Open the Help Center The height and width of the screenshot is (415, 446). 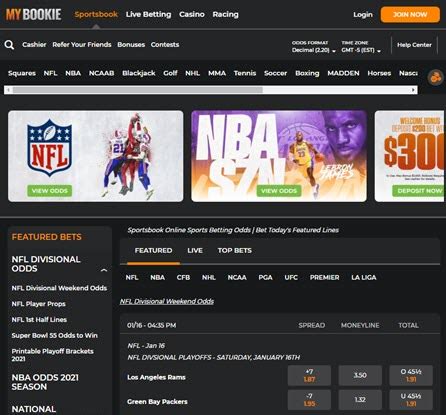[x=414, y=45]
